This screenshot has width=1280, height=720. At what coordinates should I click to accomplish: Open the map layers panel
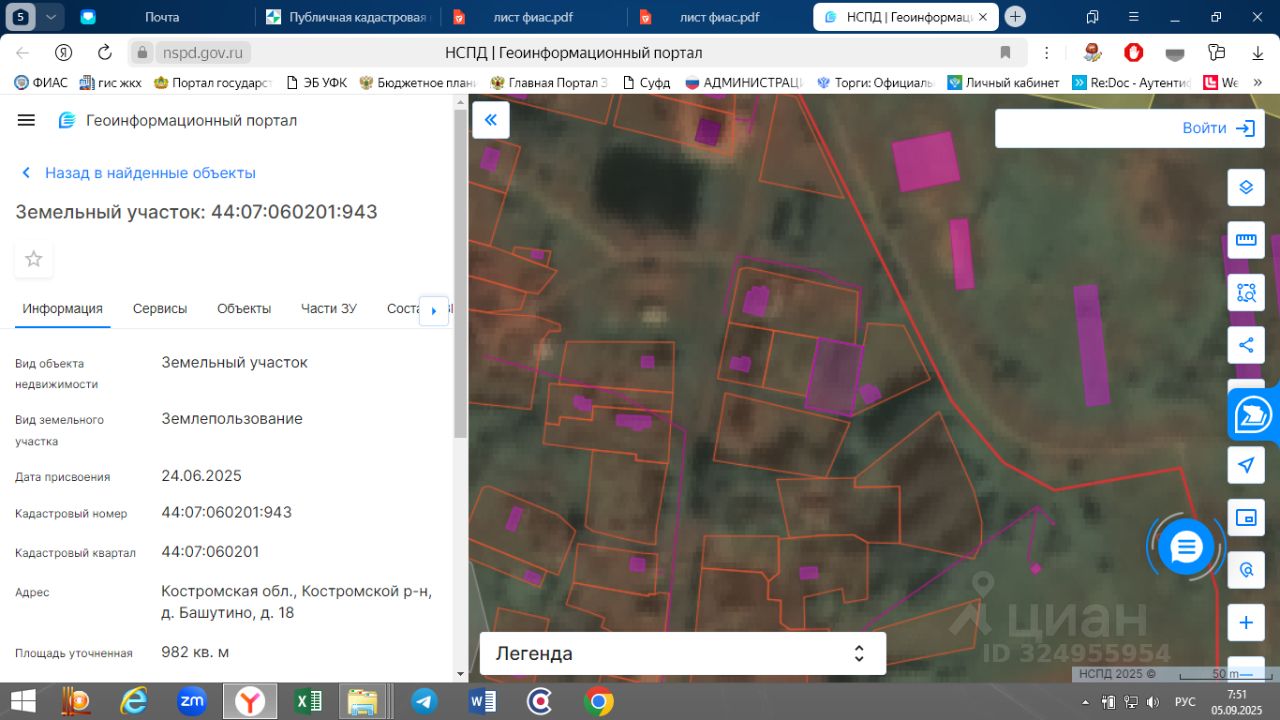coord(1246,187)
